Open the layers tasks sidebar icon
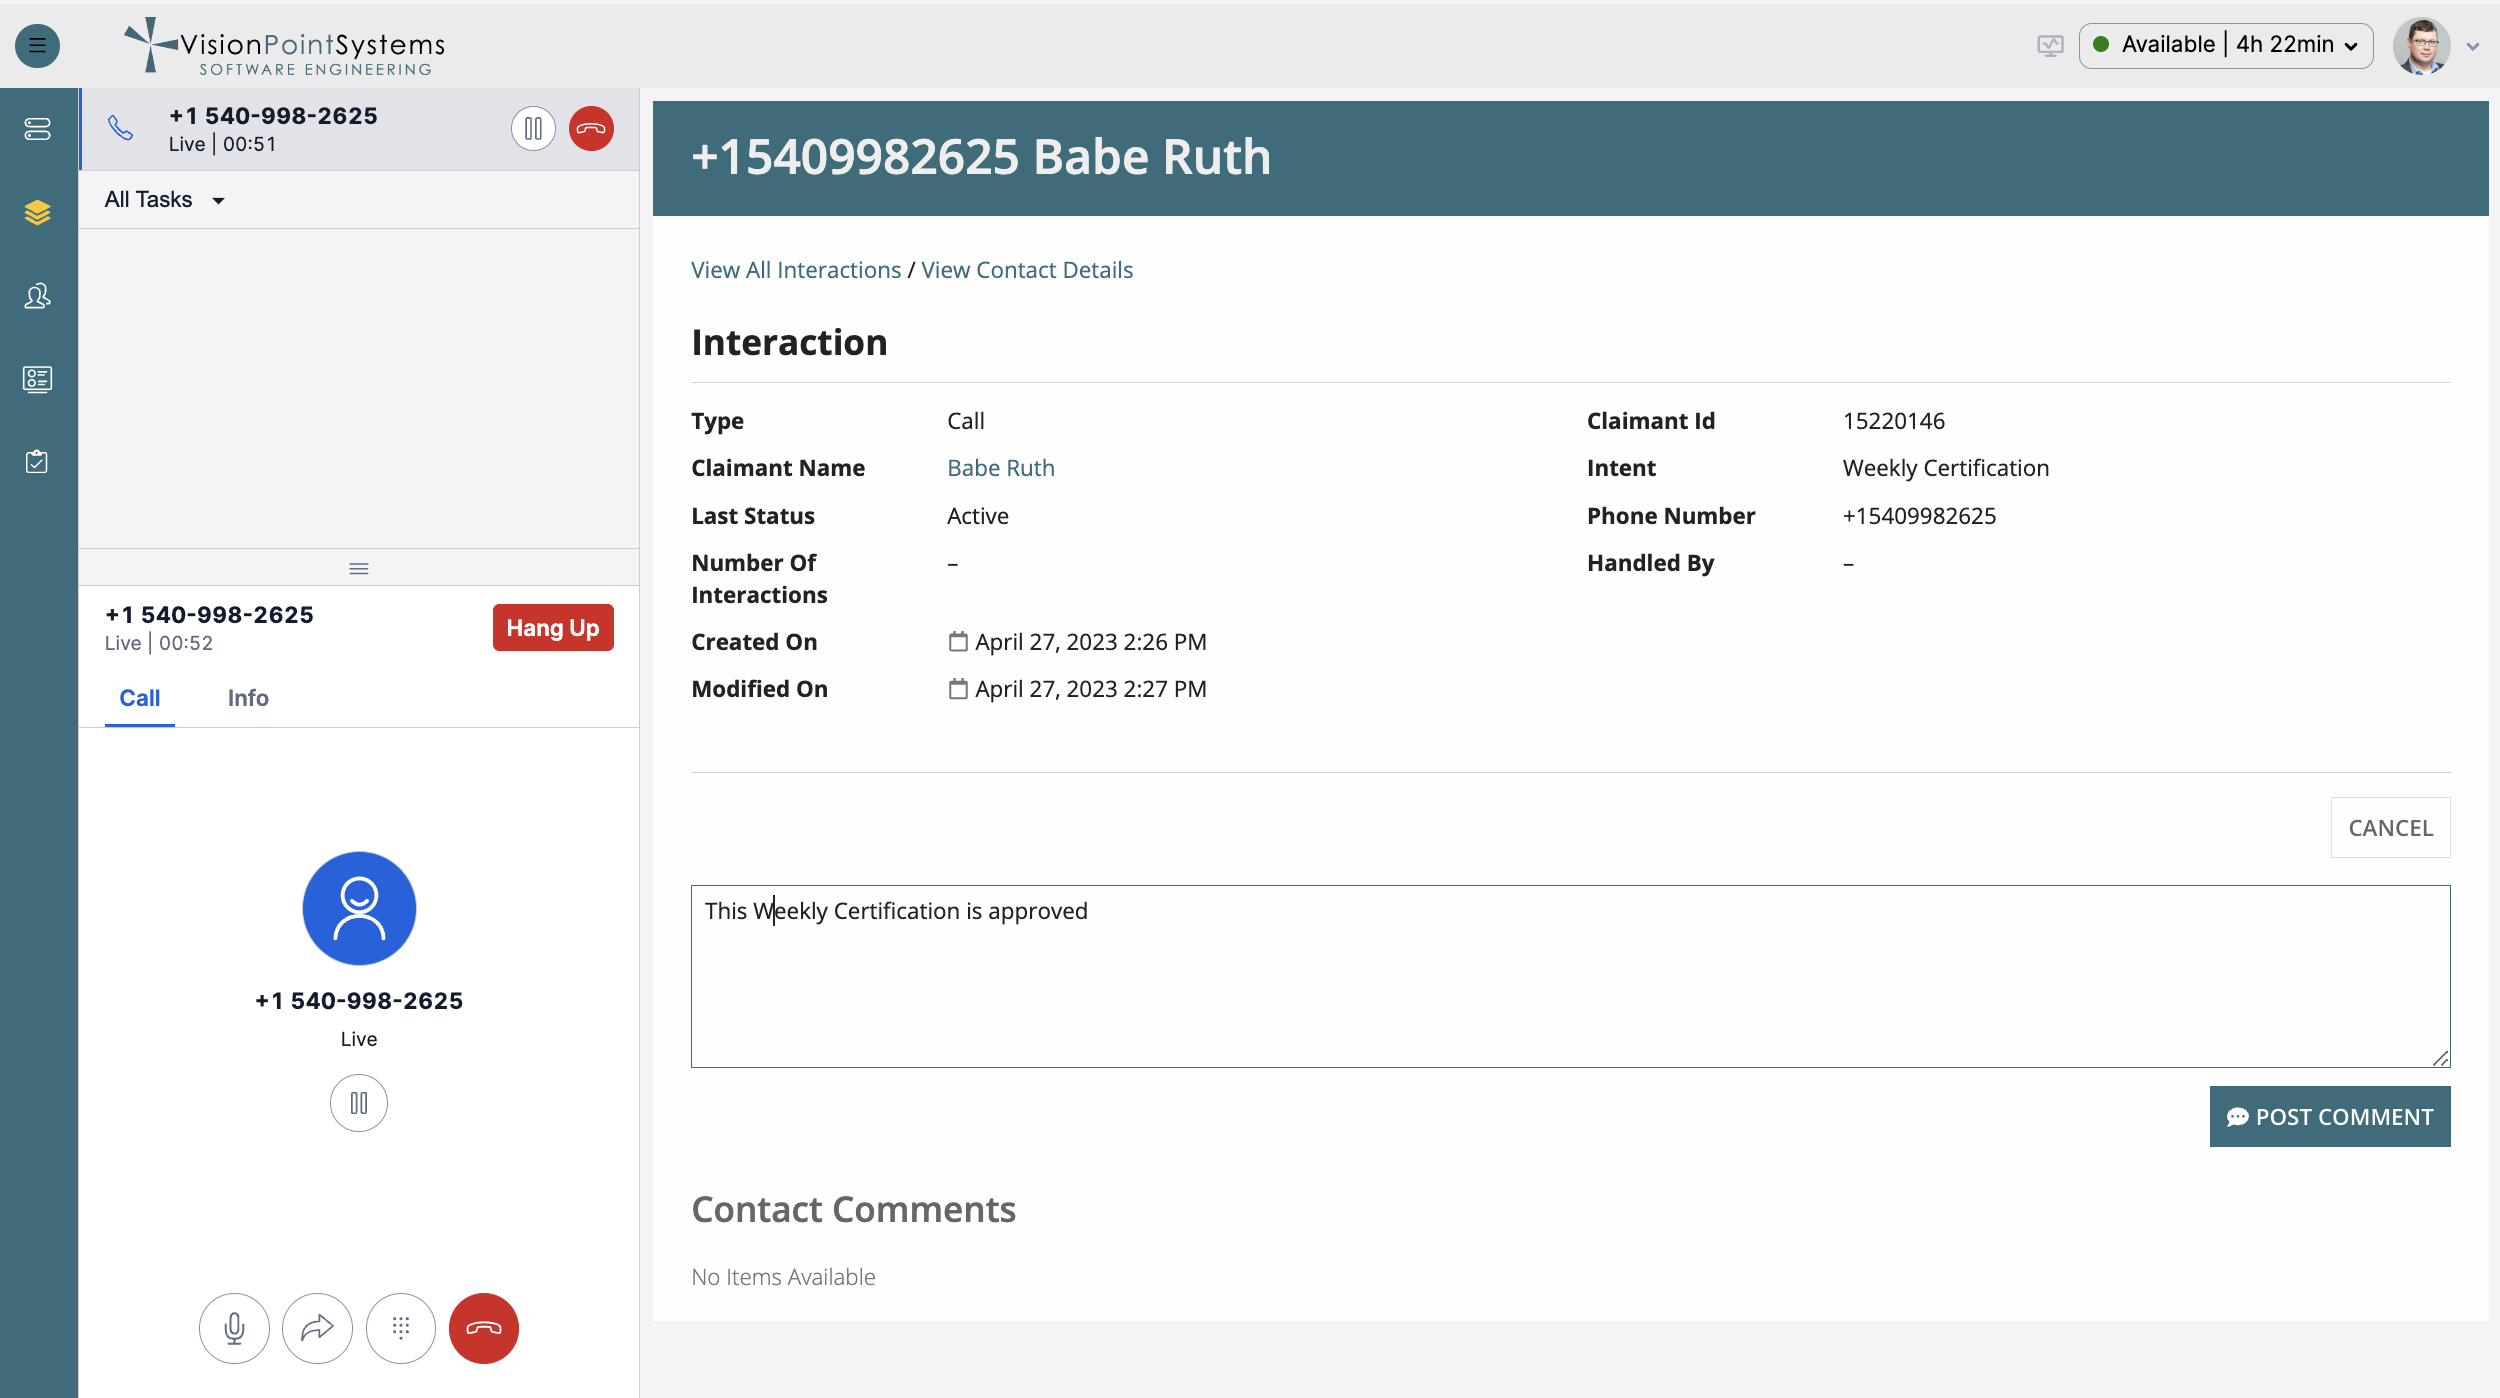Image resolution: width=2500 pixels, height=1398 pixels. (x=37, y=212)
